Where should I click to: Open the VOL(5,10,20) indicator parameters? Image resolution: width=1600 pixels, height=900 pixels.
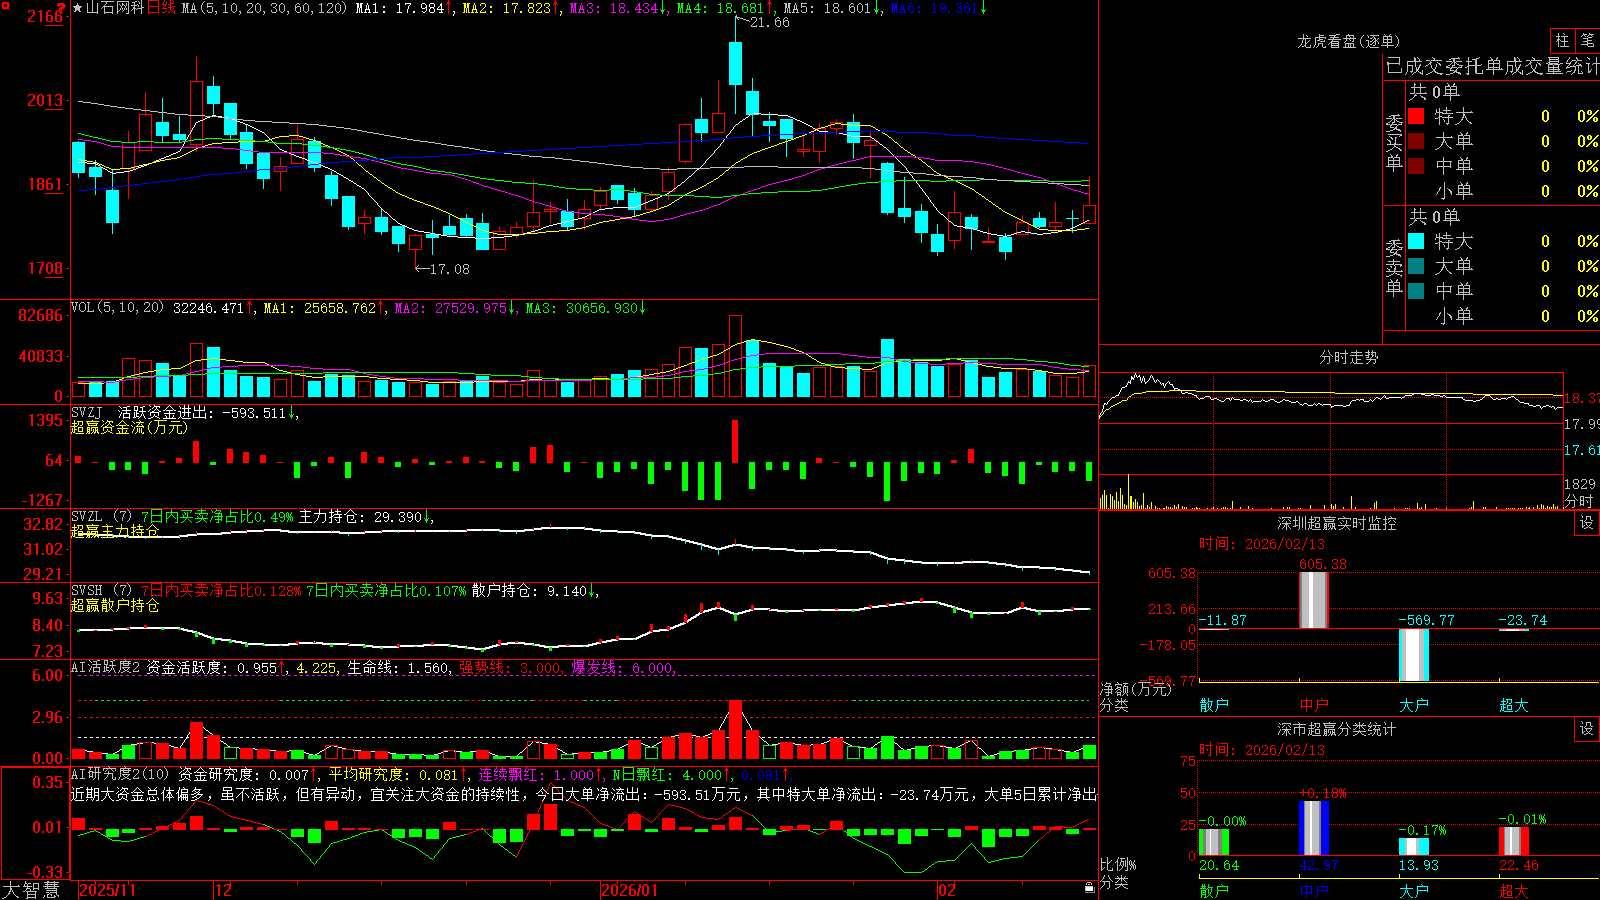pyautogui.click(x=117, y=307)
